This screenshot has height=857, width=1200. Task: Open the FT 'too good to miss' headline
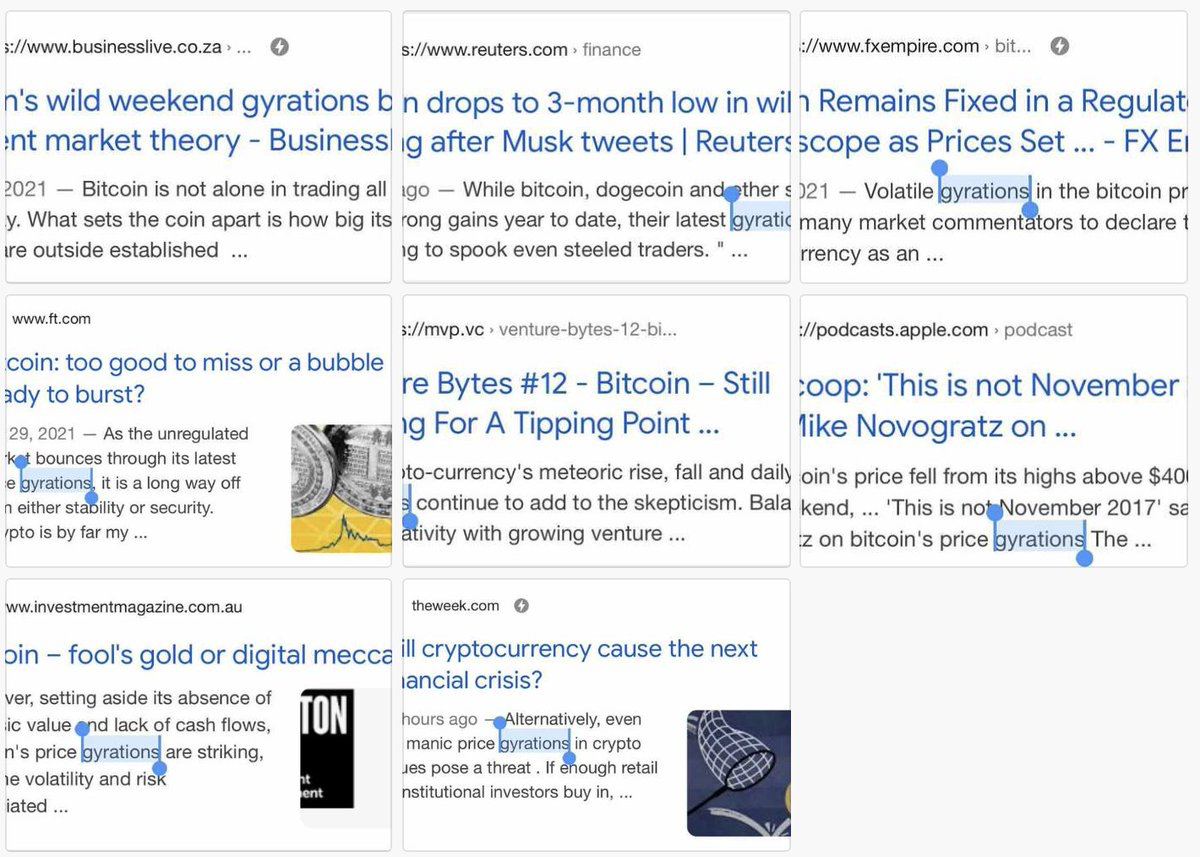click(x=195, y=377)
